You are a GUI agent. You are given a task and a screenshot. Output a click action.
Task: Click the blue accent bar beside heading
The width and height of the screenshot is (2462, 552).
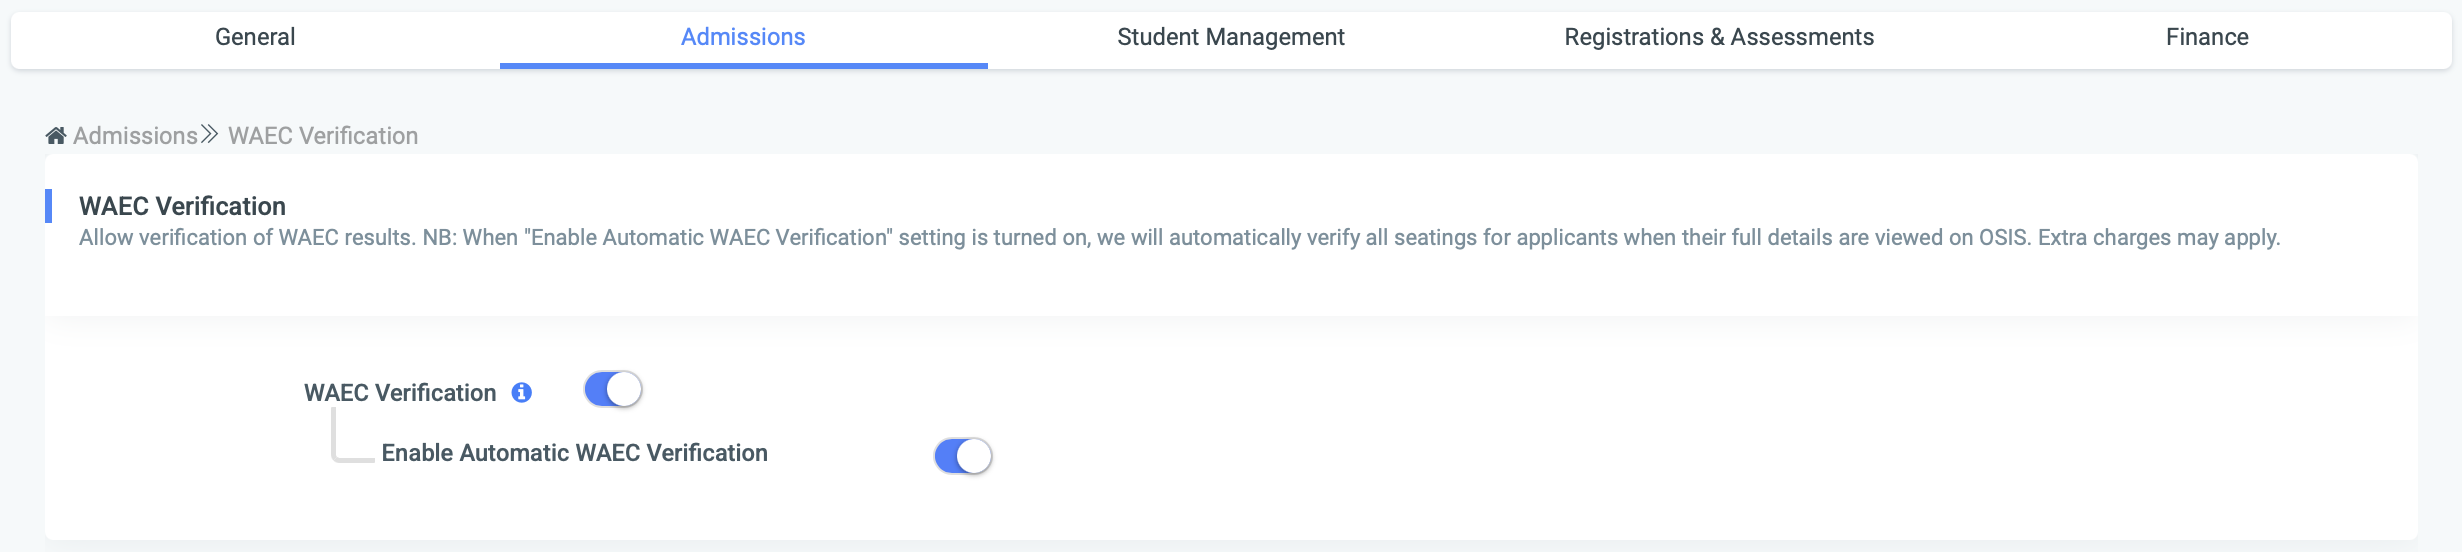[48, 206]
